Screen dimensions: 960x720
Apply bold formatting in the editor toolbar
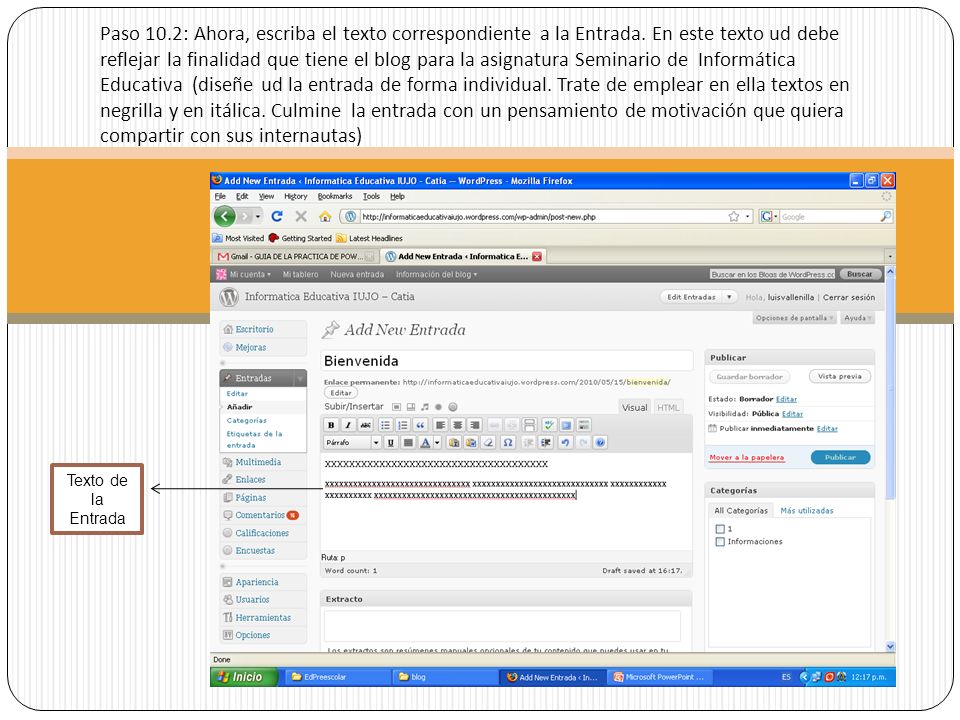[x=331, y=425]
